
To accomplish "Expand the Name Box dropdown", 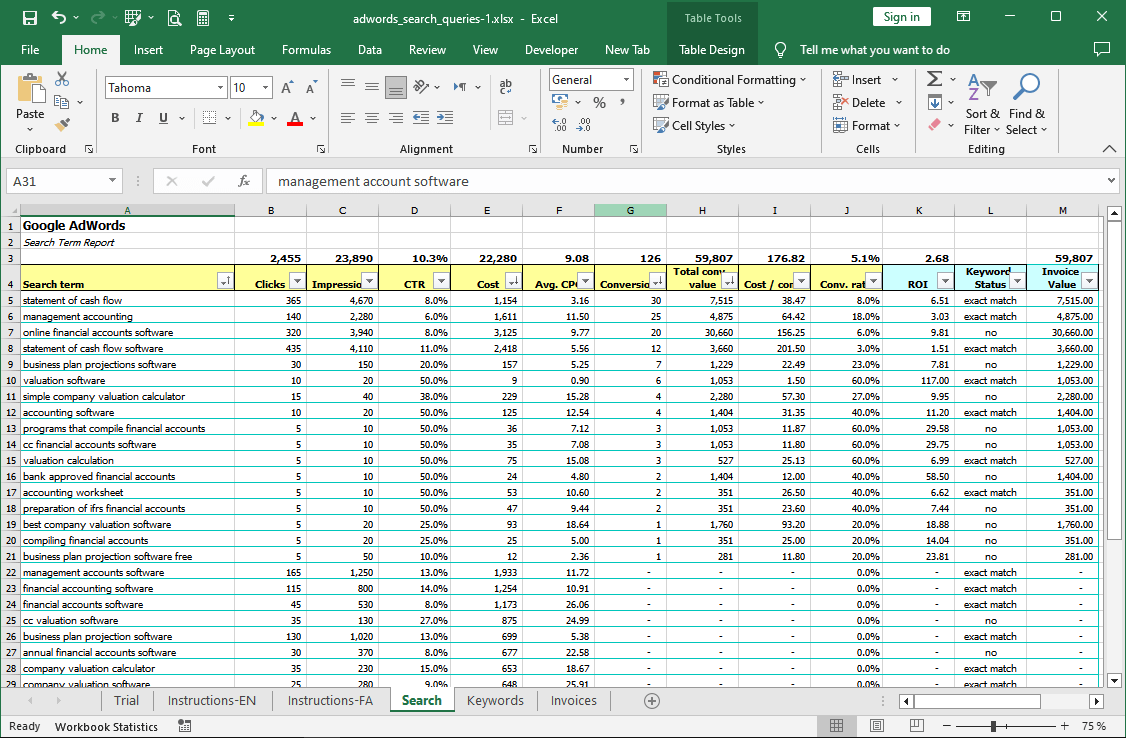I will click(x=112, y=181).
